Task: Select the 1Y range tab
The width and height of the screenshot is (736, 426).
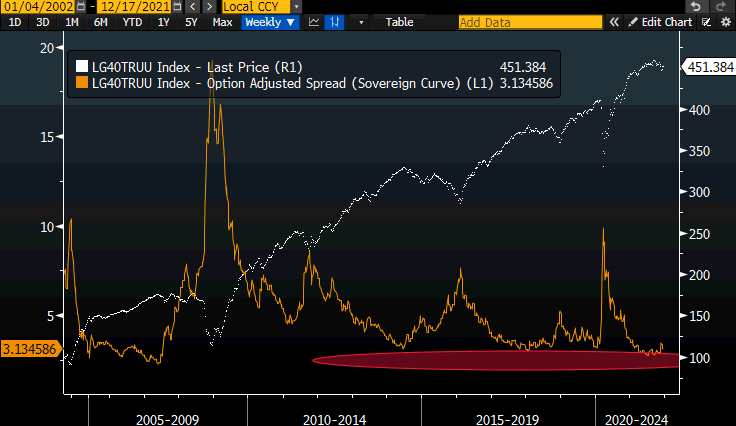Action: click(x=163, y=22)
